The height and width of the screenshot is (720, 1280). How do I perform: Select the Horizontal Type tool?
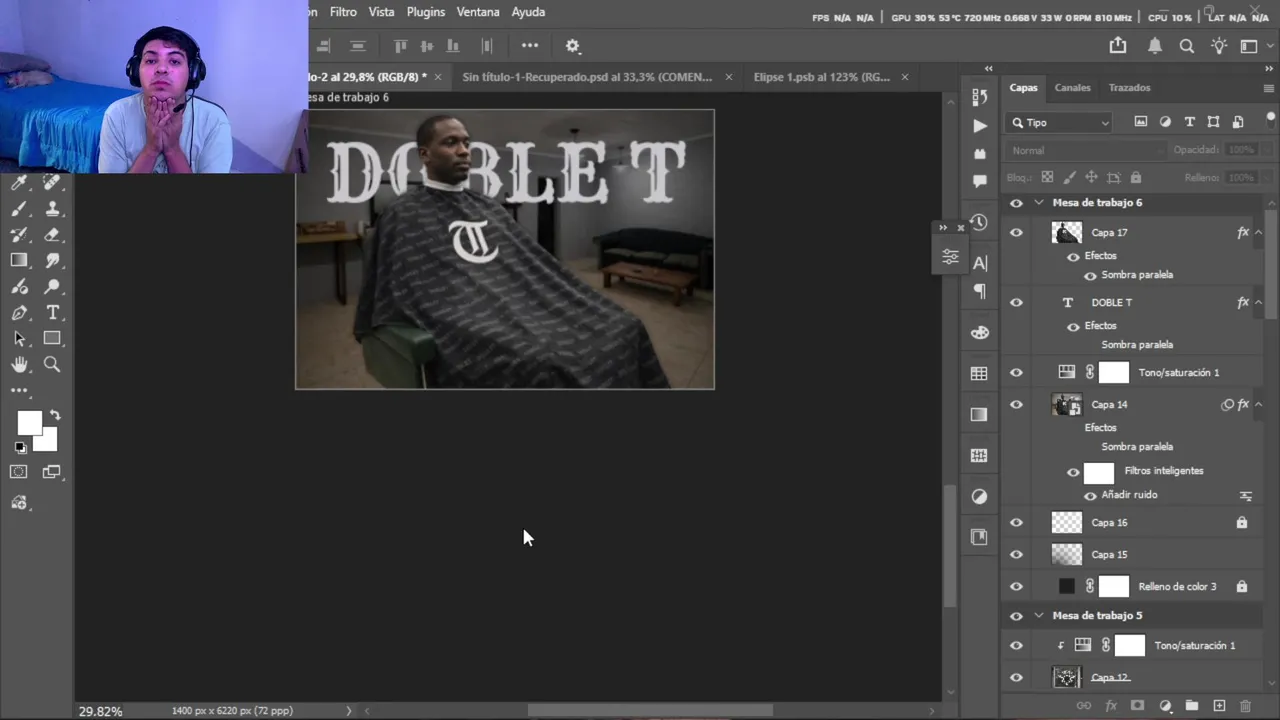(52, 313)
